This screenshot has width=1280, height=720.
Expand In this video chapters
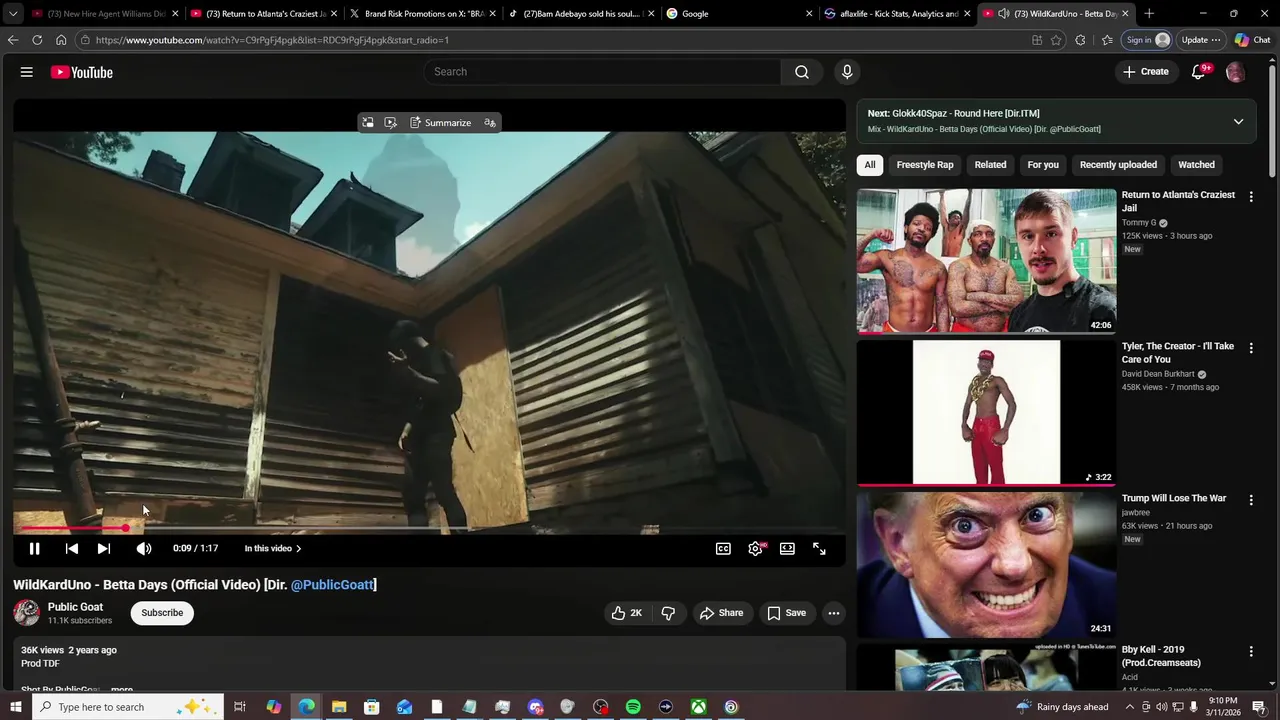point(273,548)
